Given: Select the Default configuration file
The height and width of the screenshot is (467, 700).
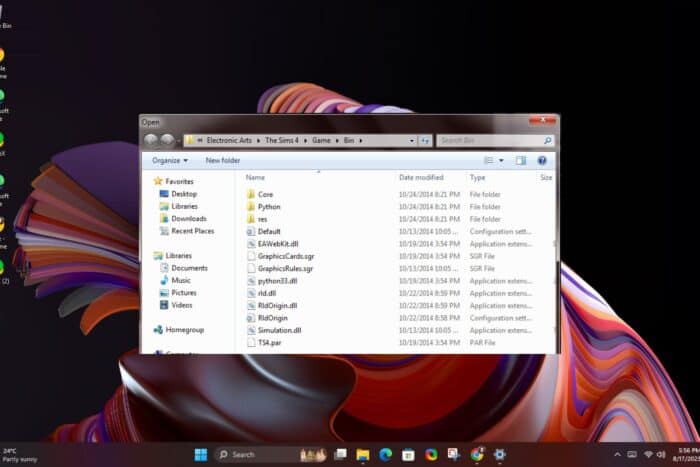Looking at the screenshot, I should pyautogui.click(x=269, y=231).
